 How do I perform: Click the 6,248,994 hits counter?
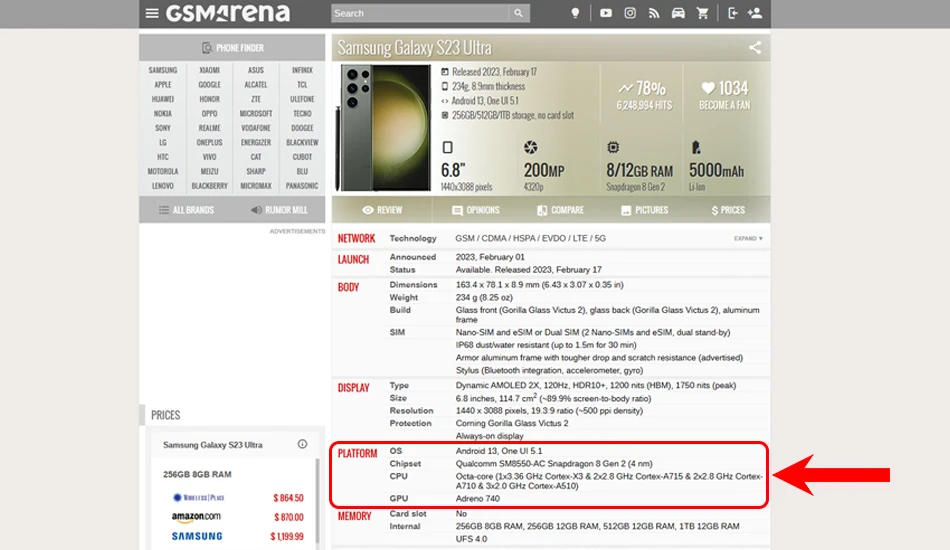coord(644,105)
